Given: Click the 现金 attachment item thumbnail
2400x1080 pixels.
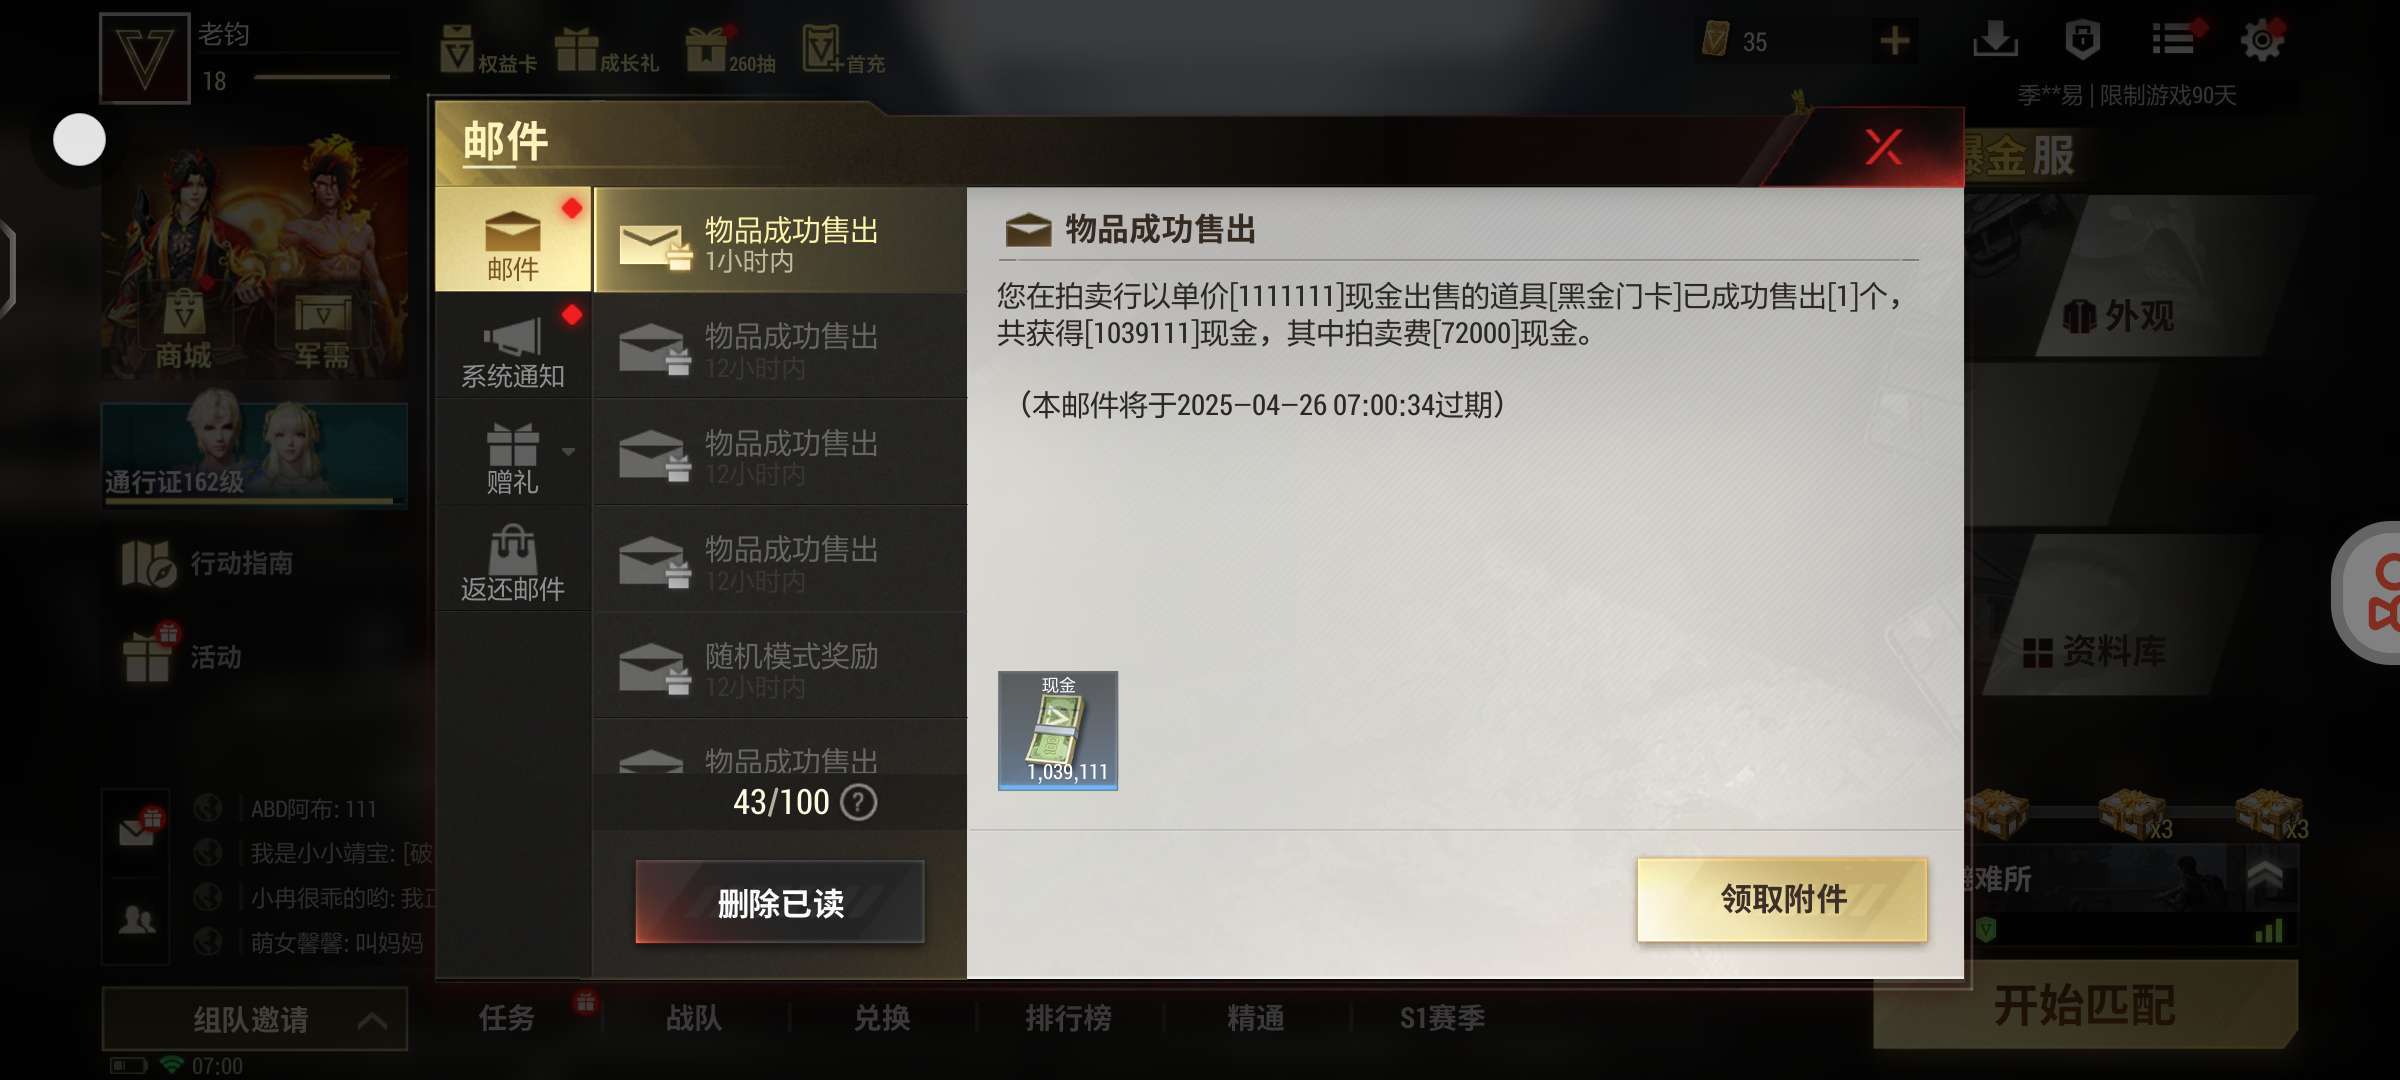Looking at the screenshot, I should pyautogui.click(x=1058, y=731).
